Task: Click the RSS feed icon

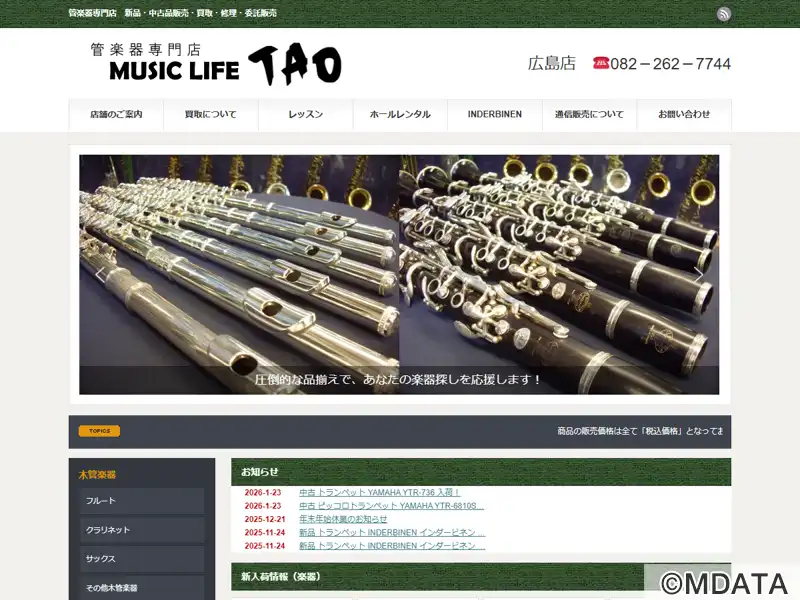Action: [723, 14]
